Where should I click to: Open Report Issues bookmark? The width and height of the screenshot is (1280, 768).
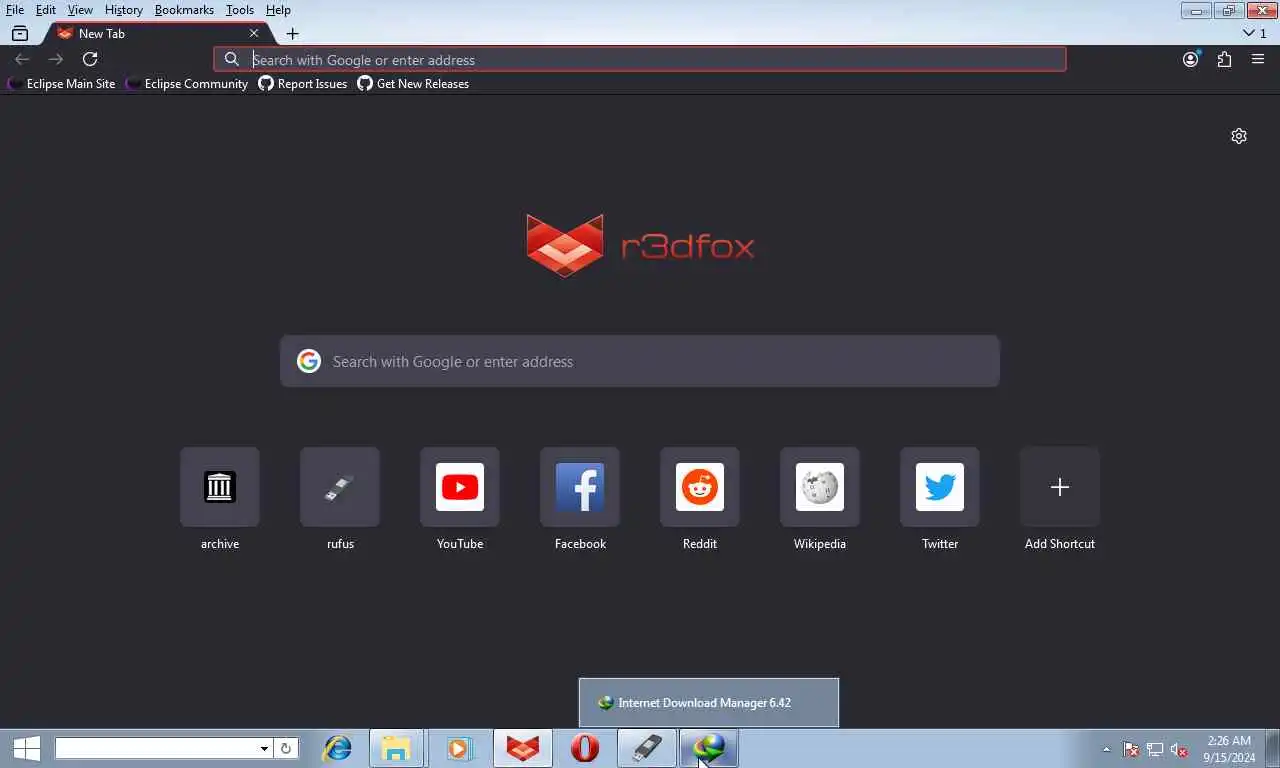coord(303,84)
